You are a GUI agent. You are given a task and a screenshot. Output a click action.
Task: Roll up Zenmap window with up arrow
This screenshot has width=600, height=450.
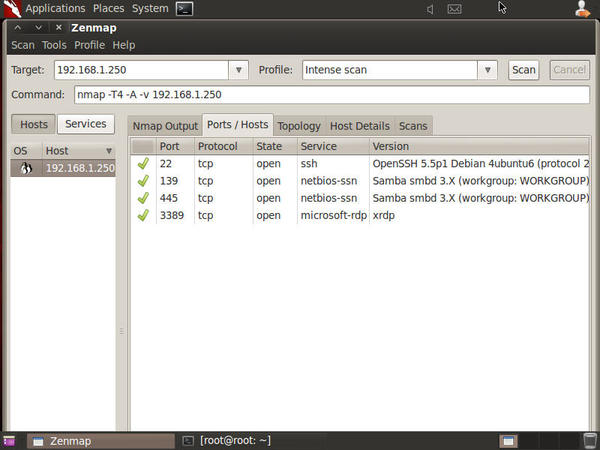click(x=18, y=28)
